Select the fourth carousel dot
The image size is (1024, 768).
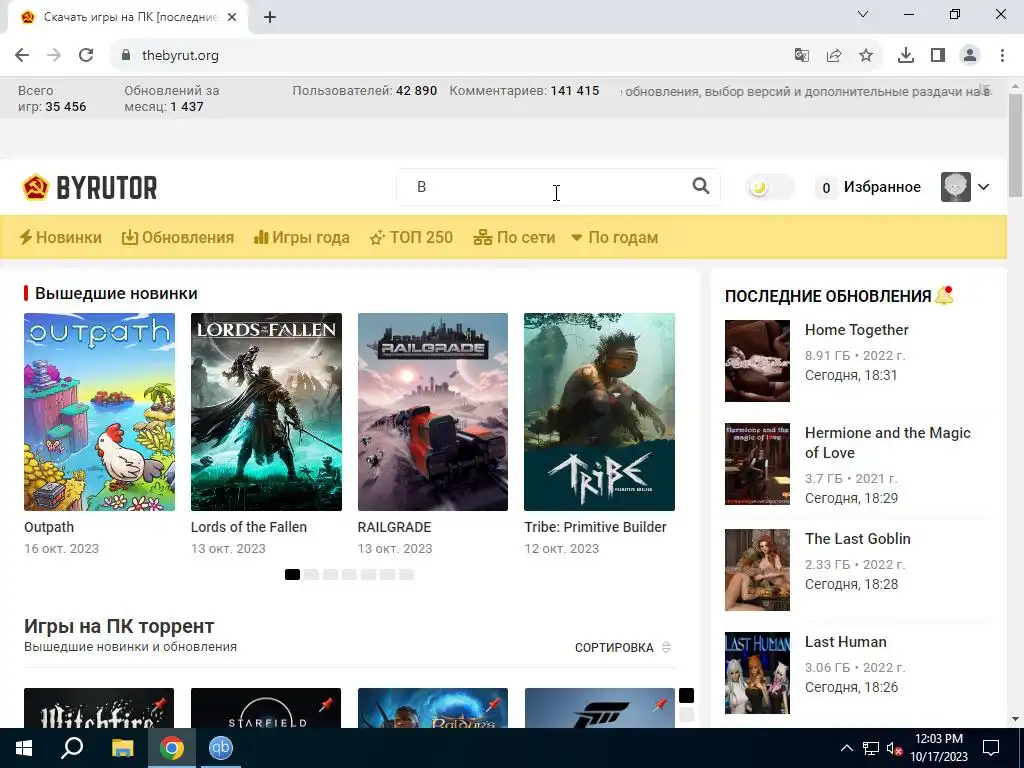[x=349, y=575]
